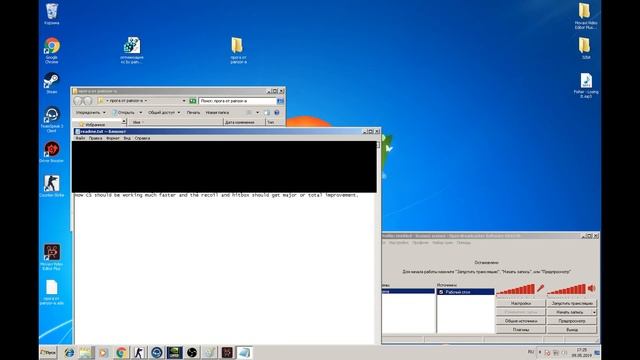Select the Counter-Strike desktop icon
The width and height of the screenshot is (640, 360).
pos(52,186)
